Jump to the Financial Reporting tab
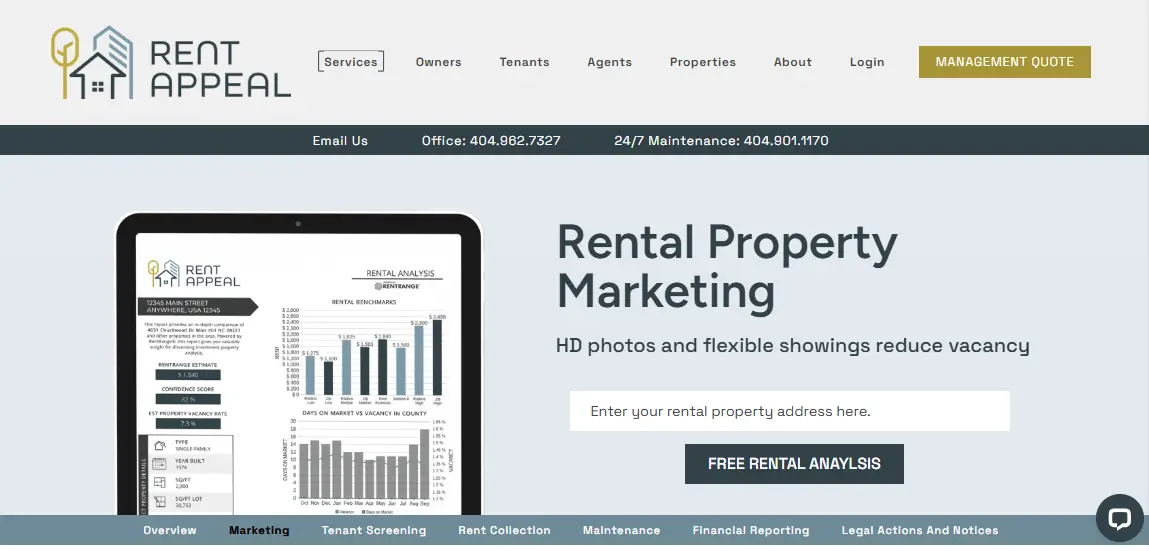The width and height of the screenshot is (1149, 551). [751, 531]
